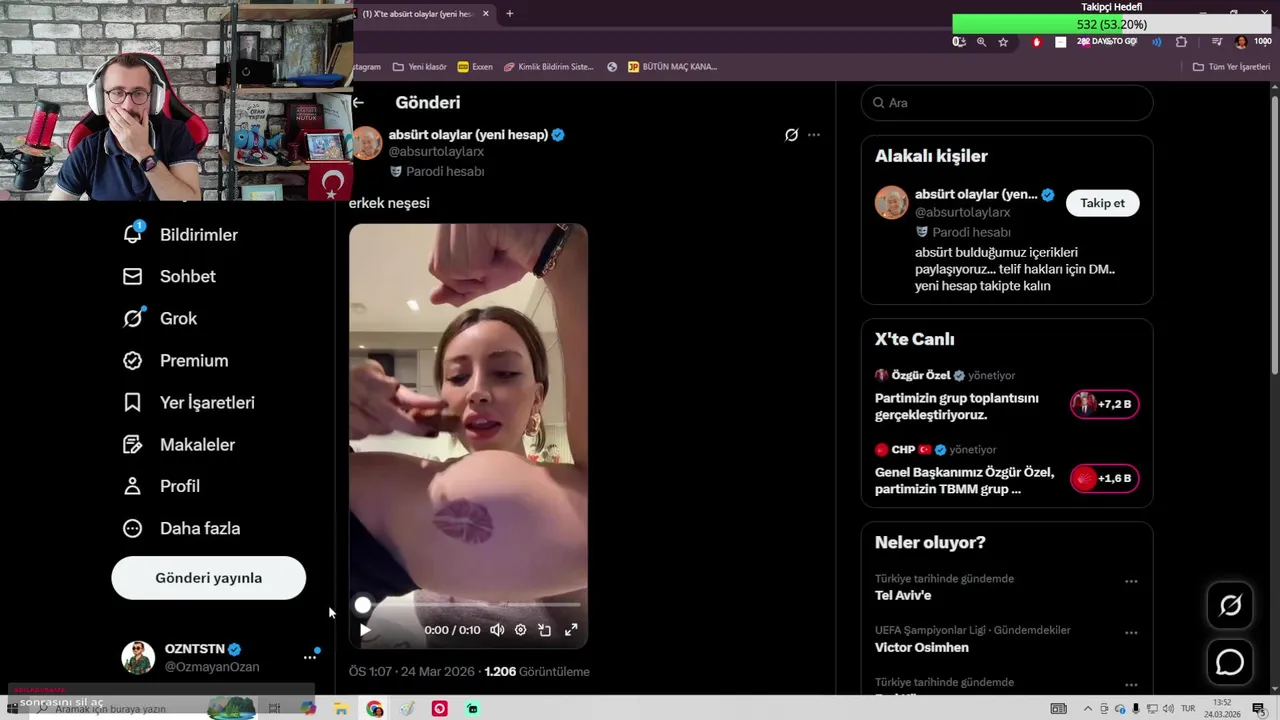The image size is (1280, 720).
Task: Click the browser zoom magnifier icon
Action: click(981, 42)
